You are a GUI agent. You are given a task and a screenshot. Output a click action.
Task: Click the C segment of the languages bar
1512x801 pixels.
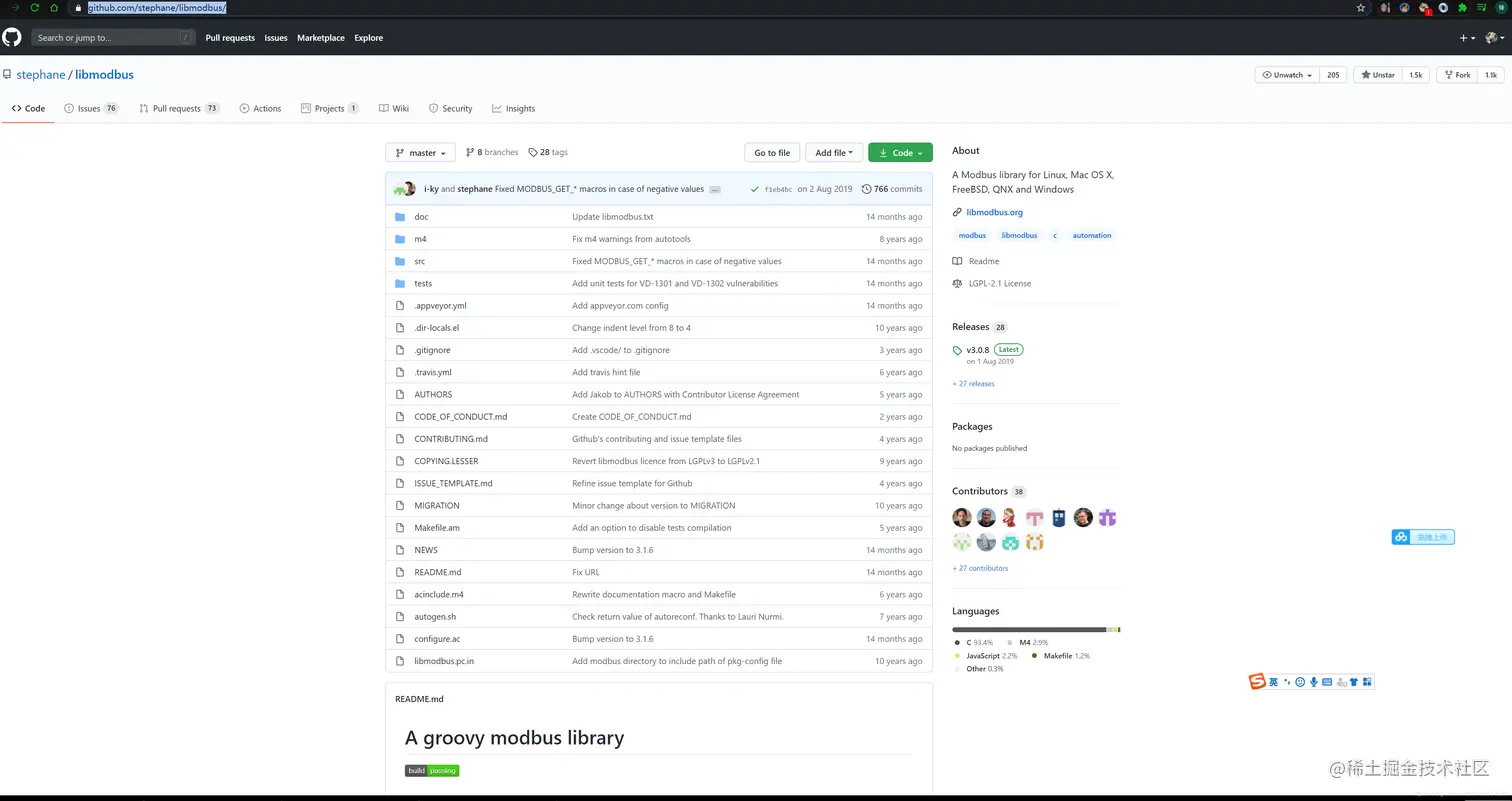pos(1020,629)
